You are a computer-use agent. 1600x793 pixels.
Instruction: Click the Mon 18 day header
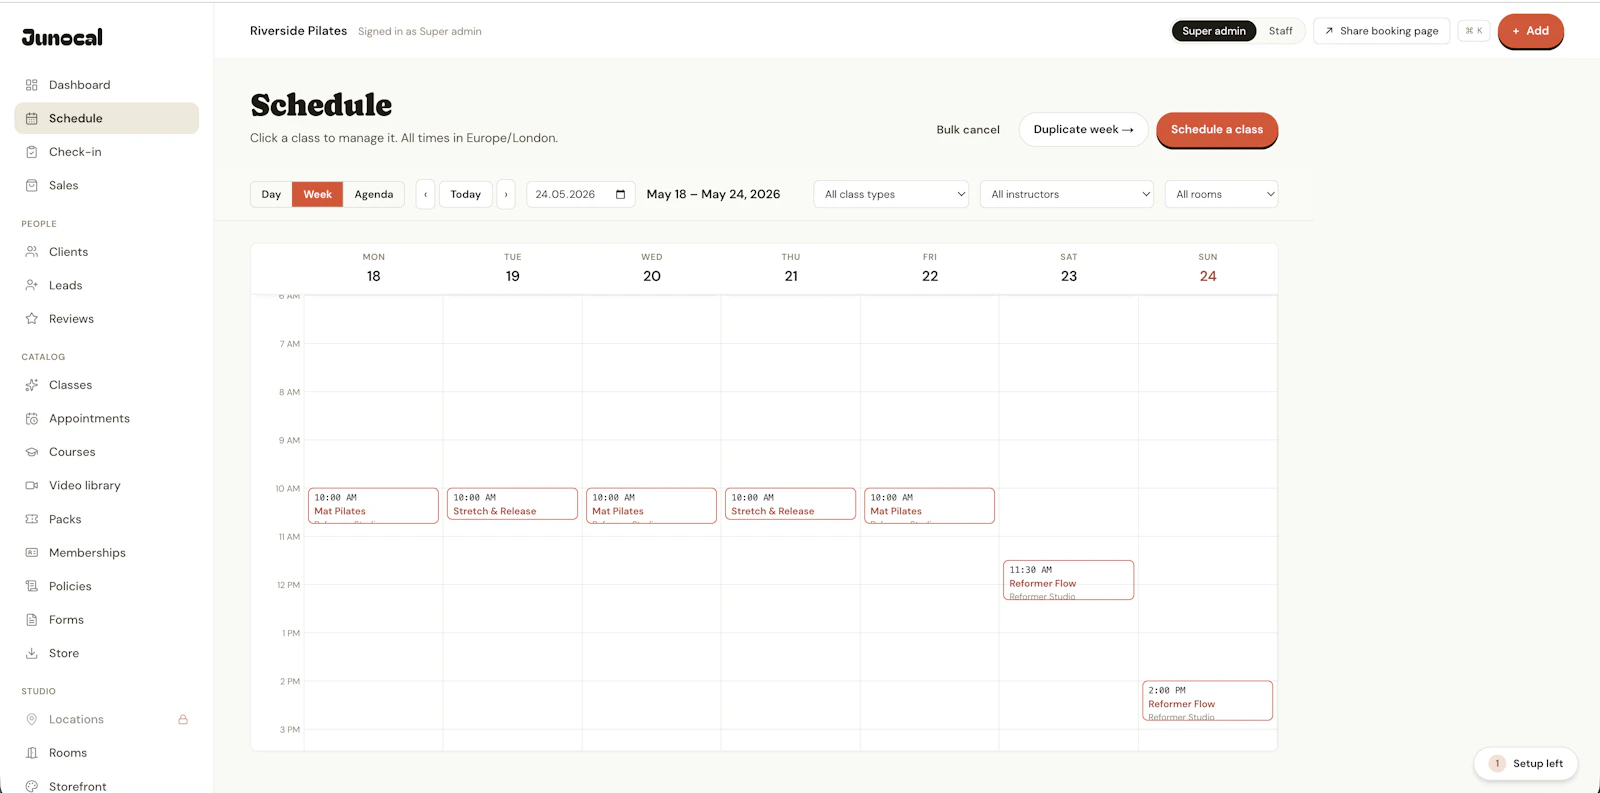point(373,269)
